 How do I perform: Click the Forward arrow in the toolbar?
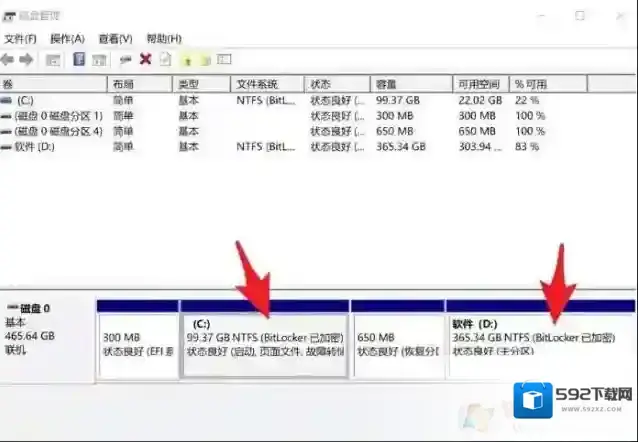[27, 60]
